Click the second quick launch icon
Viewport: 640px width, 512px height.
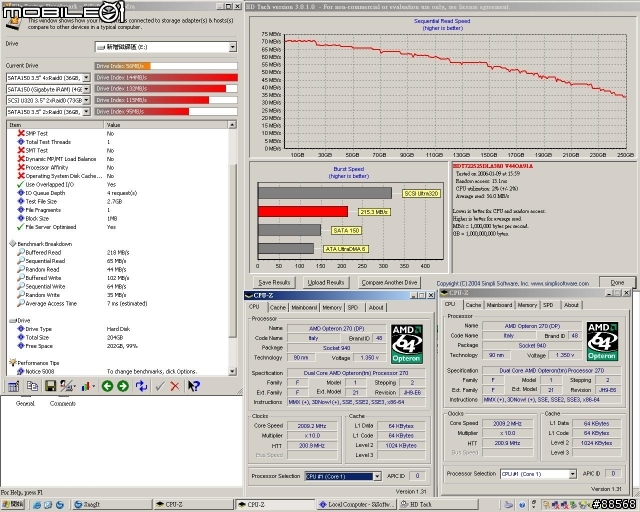click(48, 505)
